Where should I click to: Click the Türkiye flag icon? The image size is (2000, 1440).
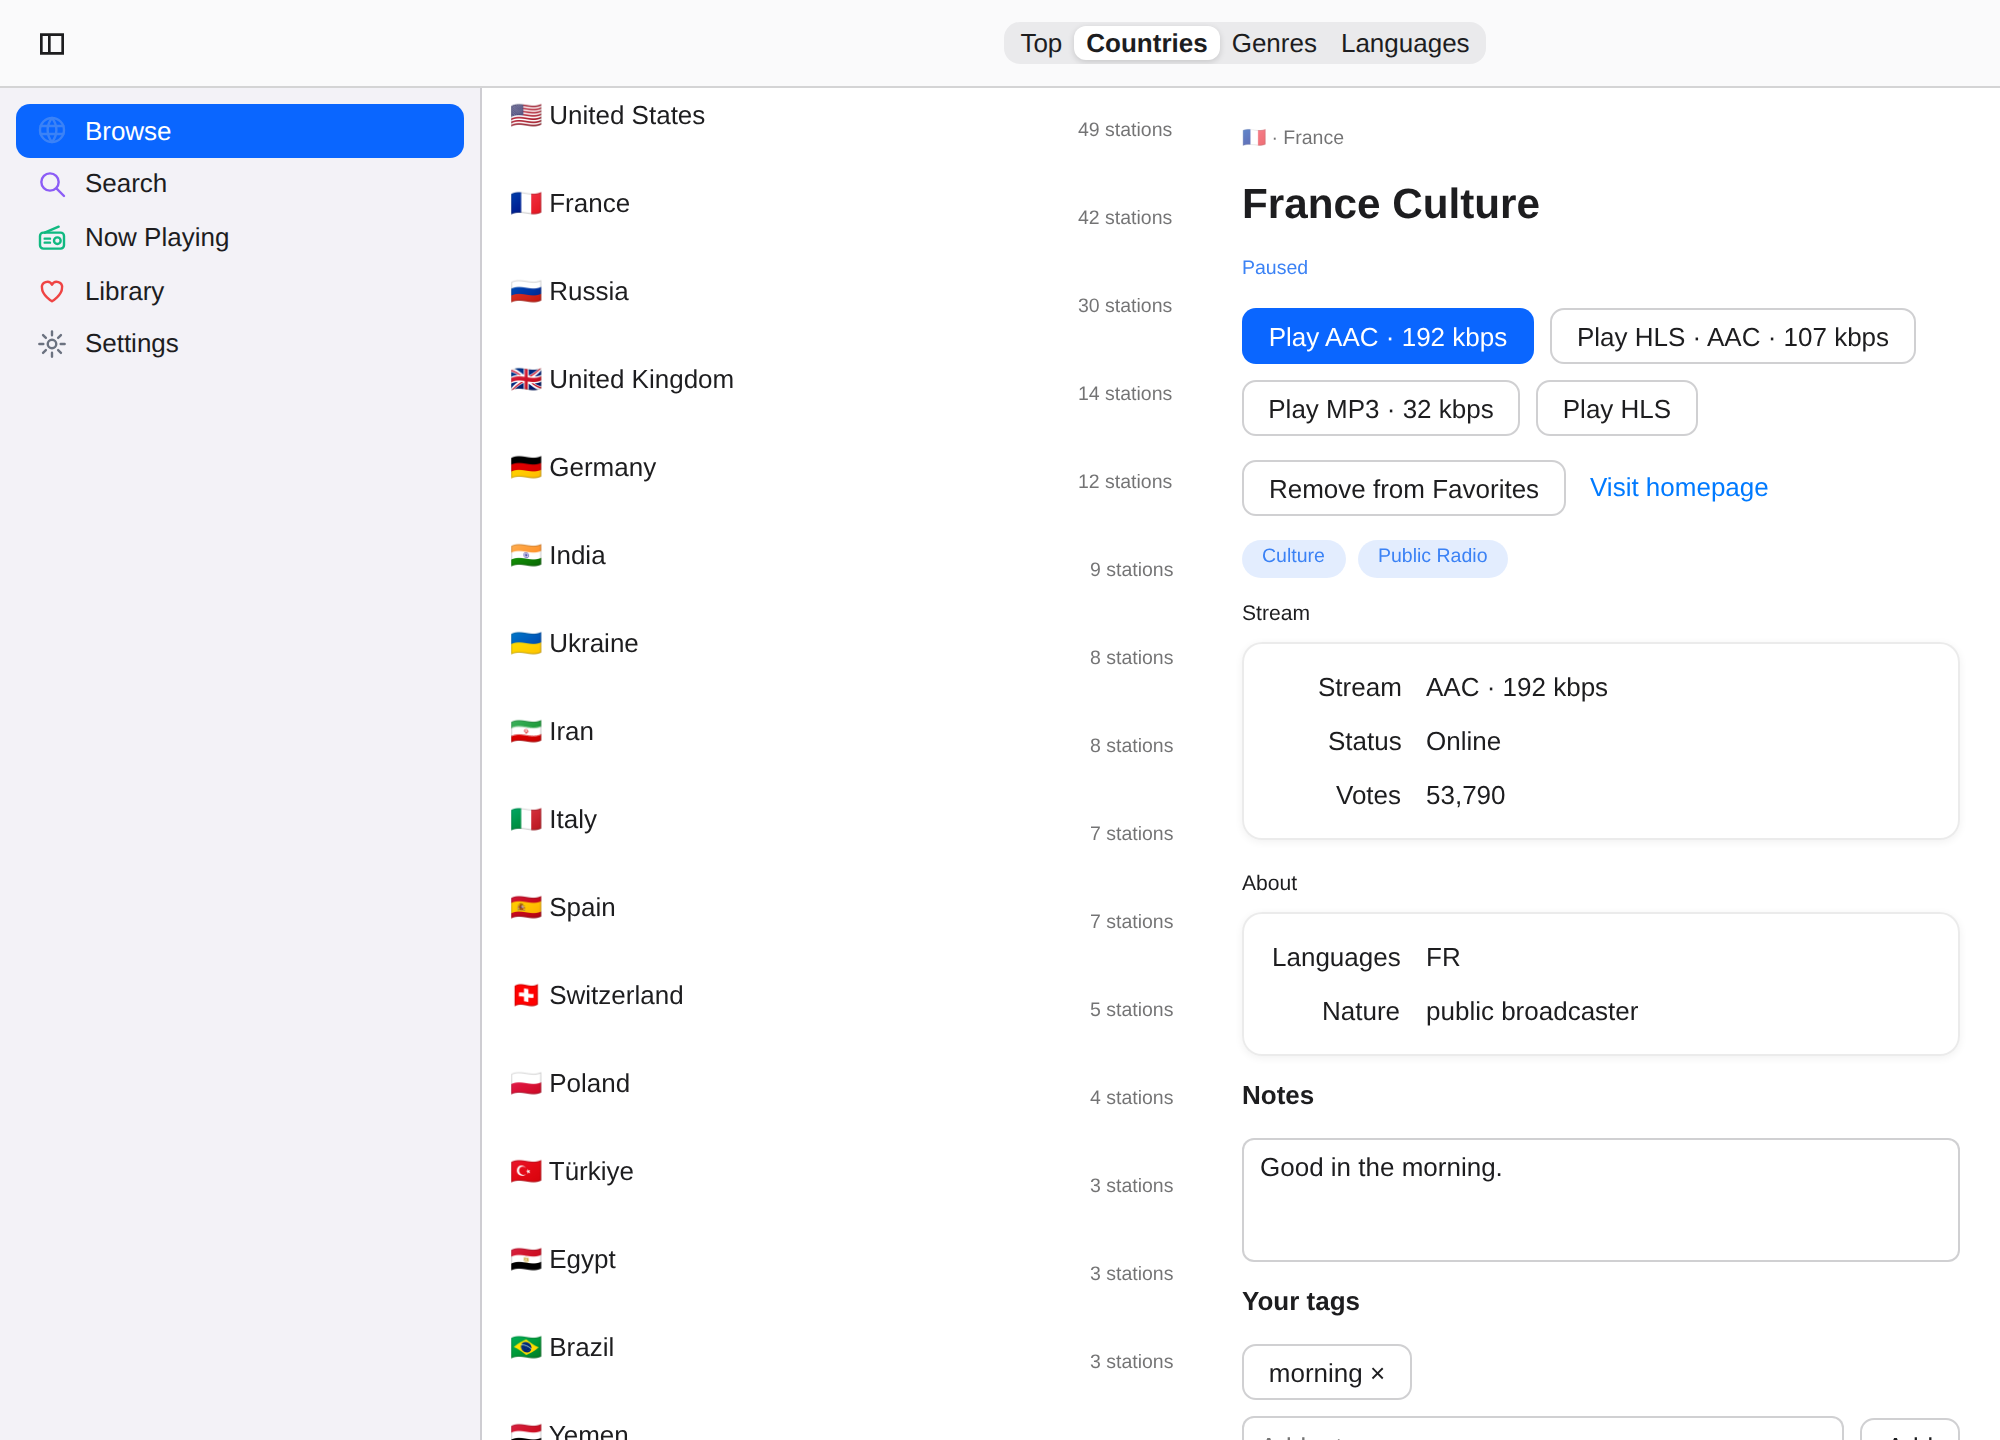click(526, 1172)
